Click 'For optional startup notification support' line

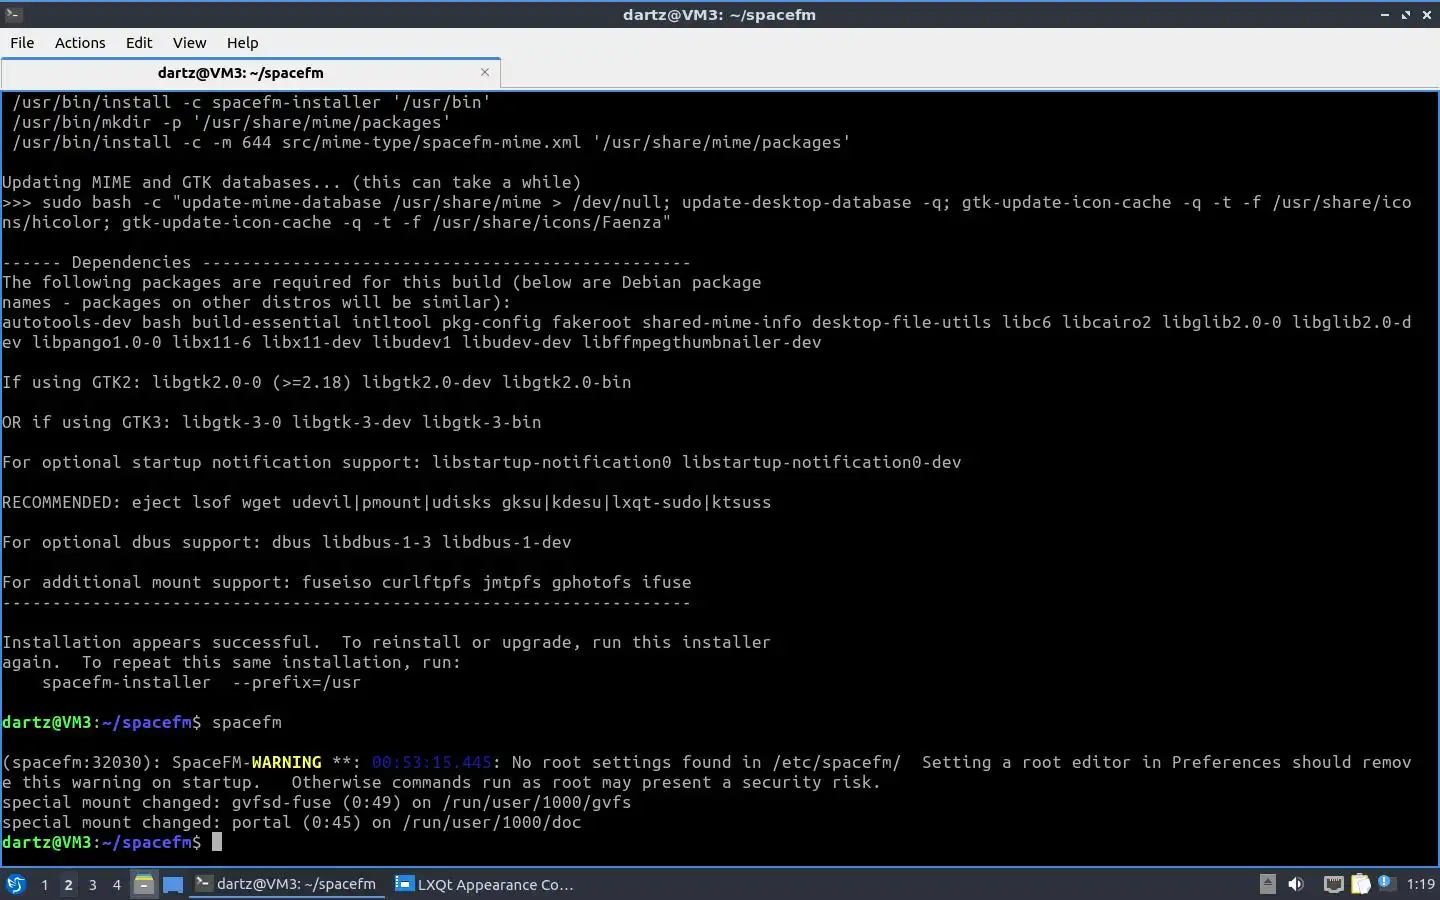point(482,462)
